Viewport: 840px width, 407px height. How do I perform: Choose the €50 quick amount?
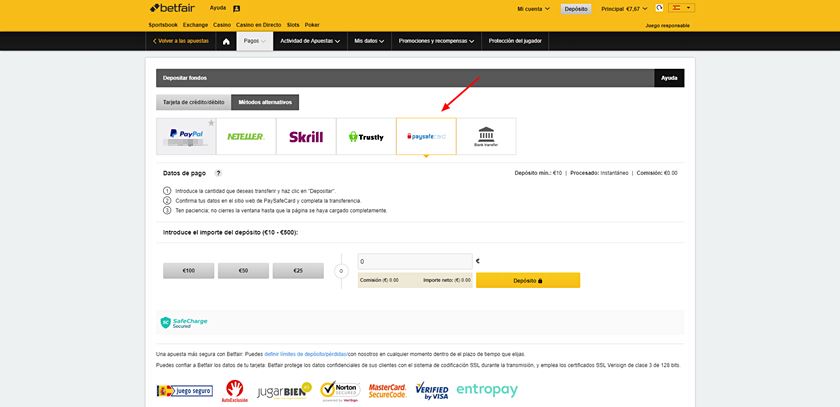(x=243, y=271)
